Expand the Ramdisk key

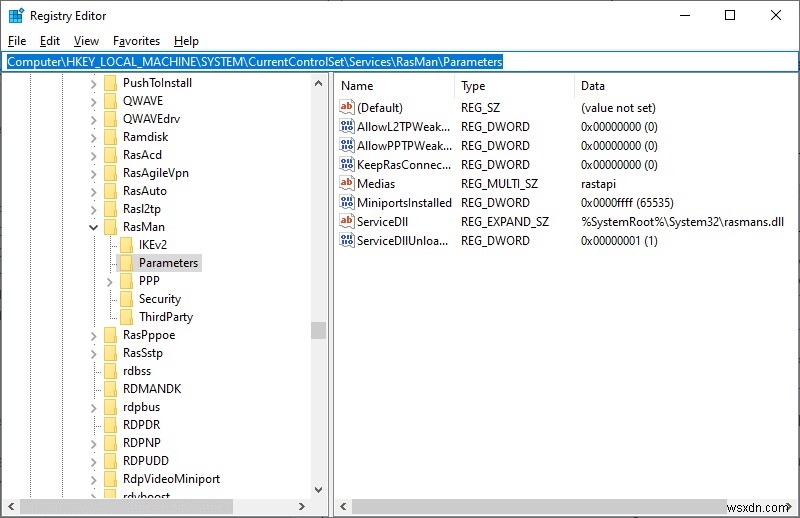click(x=93, y=138)
